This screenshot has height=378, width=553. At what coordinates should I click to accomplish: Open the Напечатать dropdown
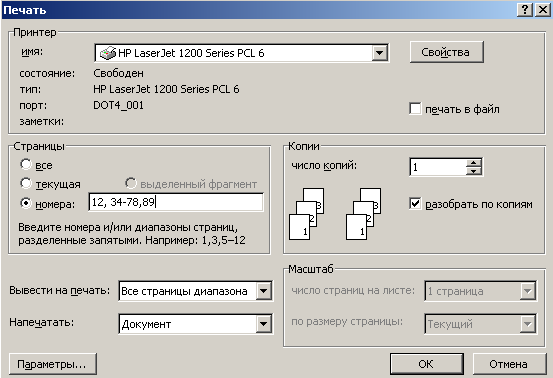pyautogui.click(x=263, y=324)
